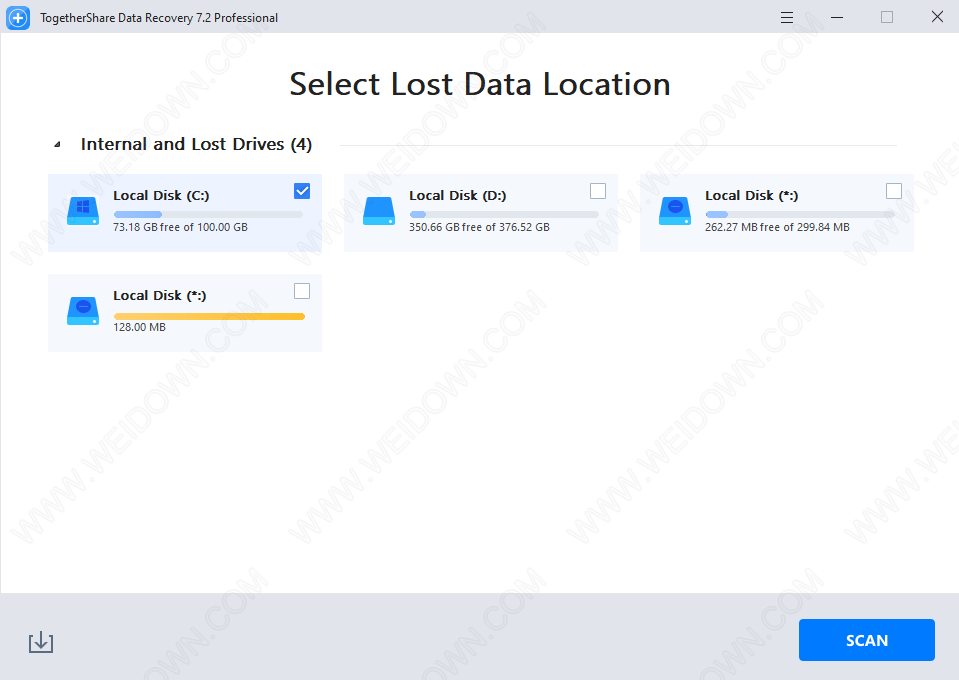
Task: Click the 262.27 MB free drive usage bar
Action: pos(800,215)
